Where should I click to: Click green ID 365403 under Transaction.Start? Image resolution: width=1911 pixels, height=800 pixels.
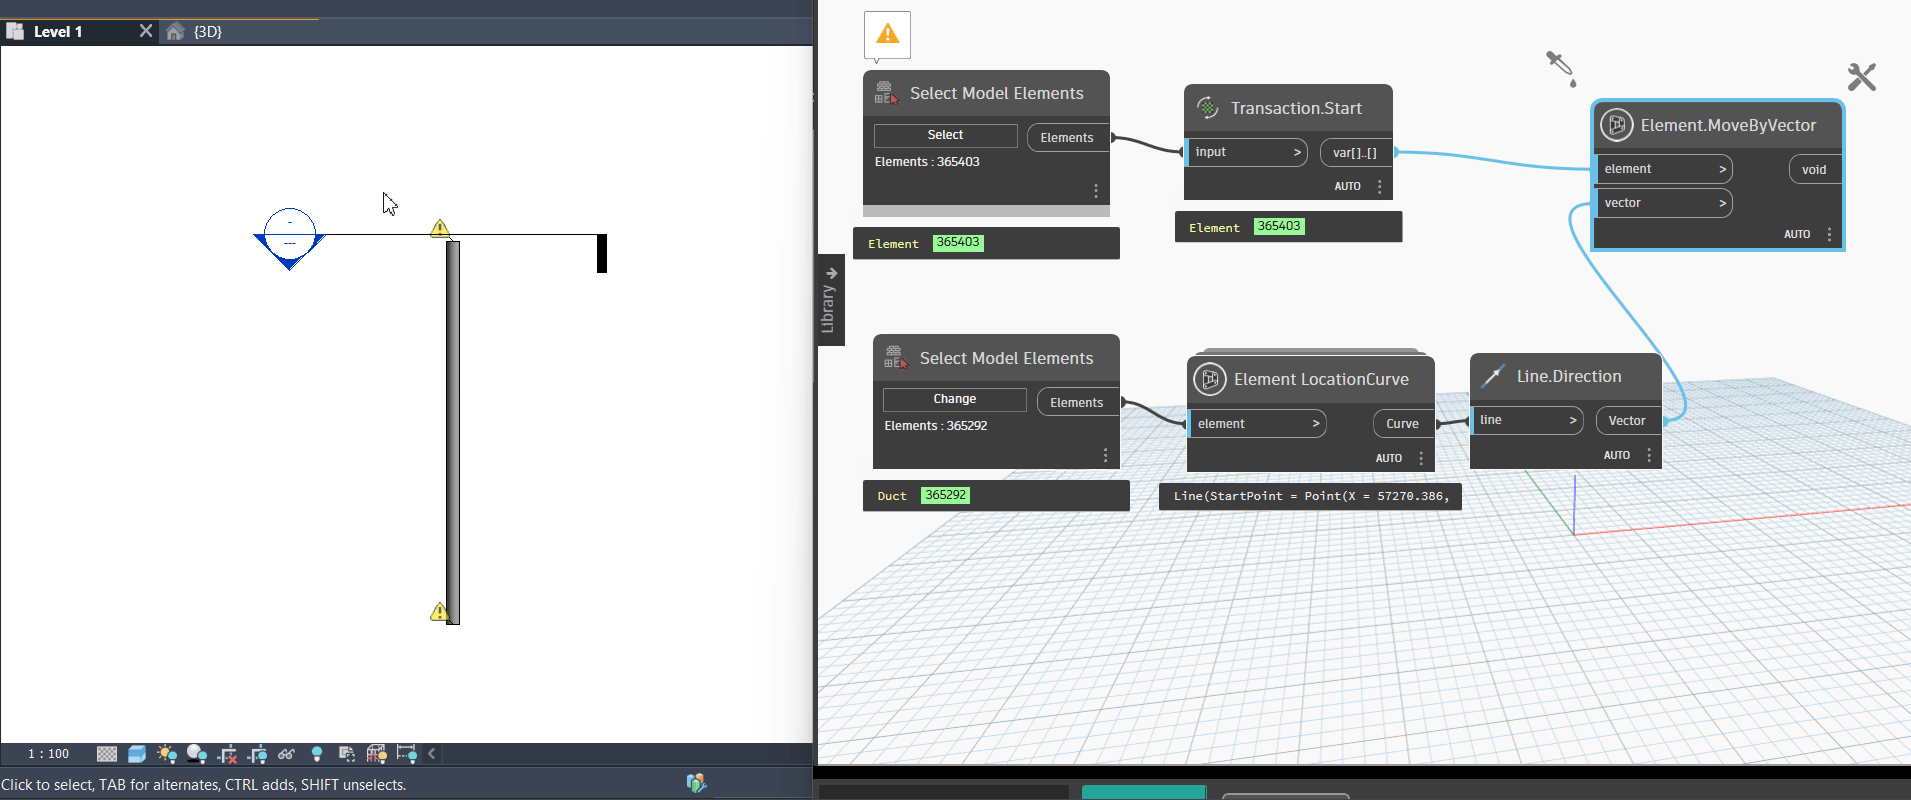point(1279,227)
